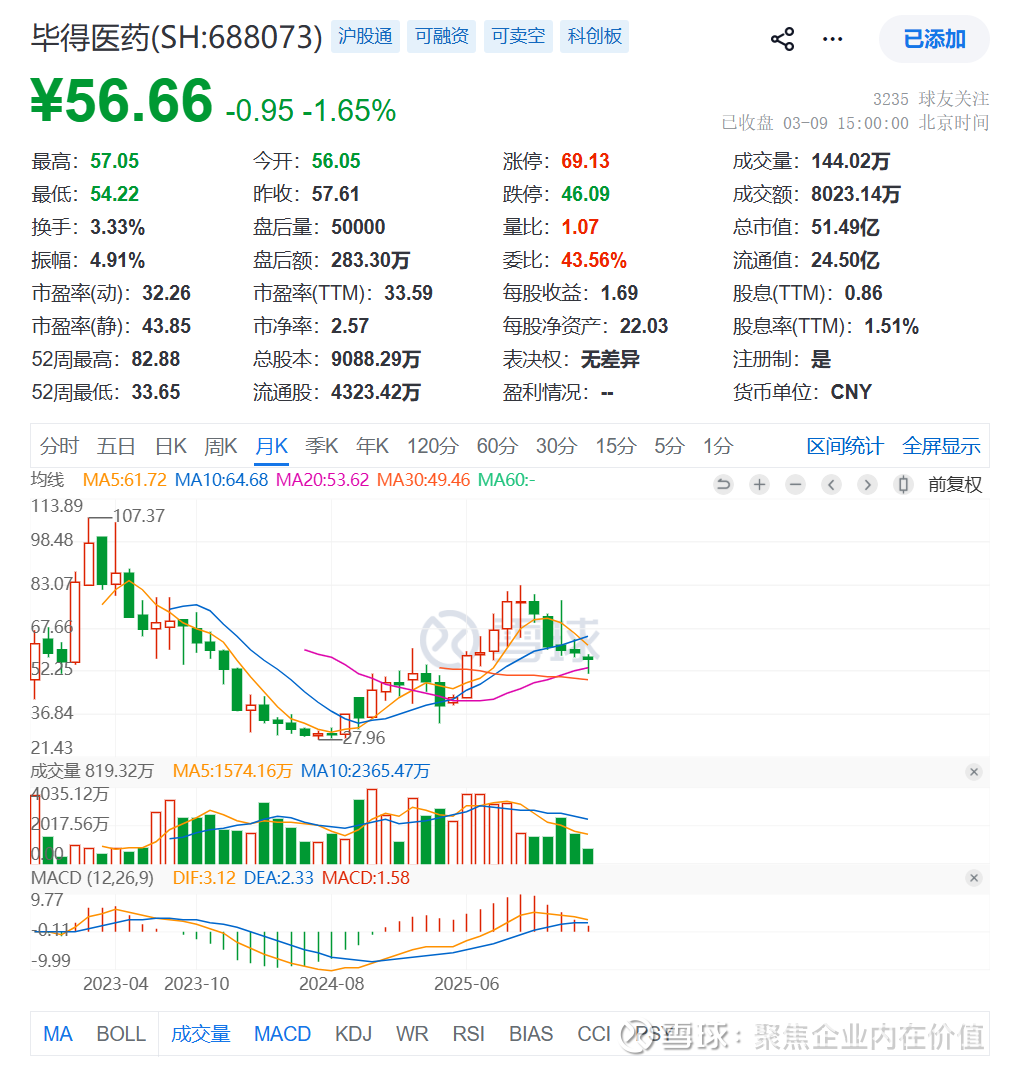Shift the chart left with the arrow icon
Image resolution: width=1014 pixels, height=1068 pixels.
pyautogui.click(x=831, y=484)
